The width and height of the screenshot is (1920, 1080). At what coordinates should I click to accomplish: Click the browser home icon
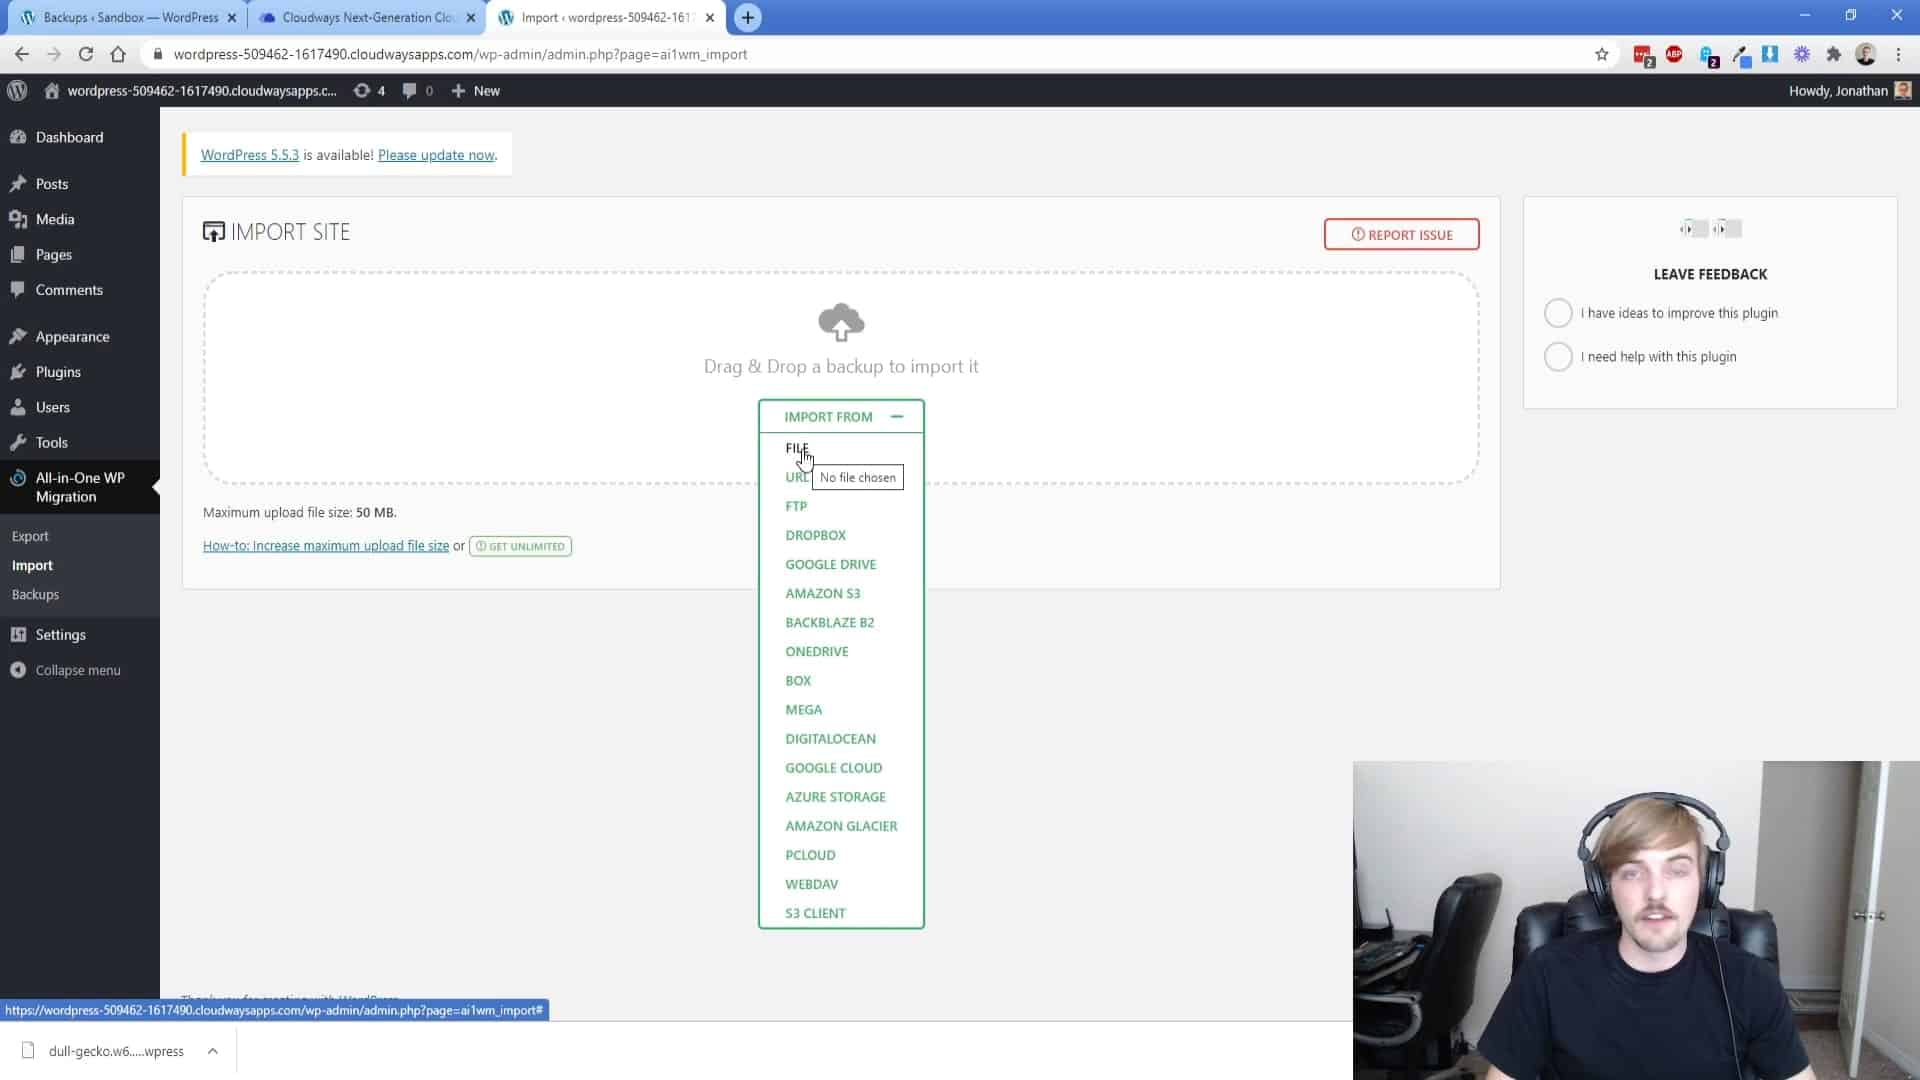coord(118,54)
